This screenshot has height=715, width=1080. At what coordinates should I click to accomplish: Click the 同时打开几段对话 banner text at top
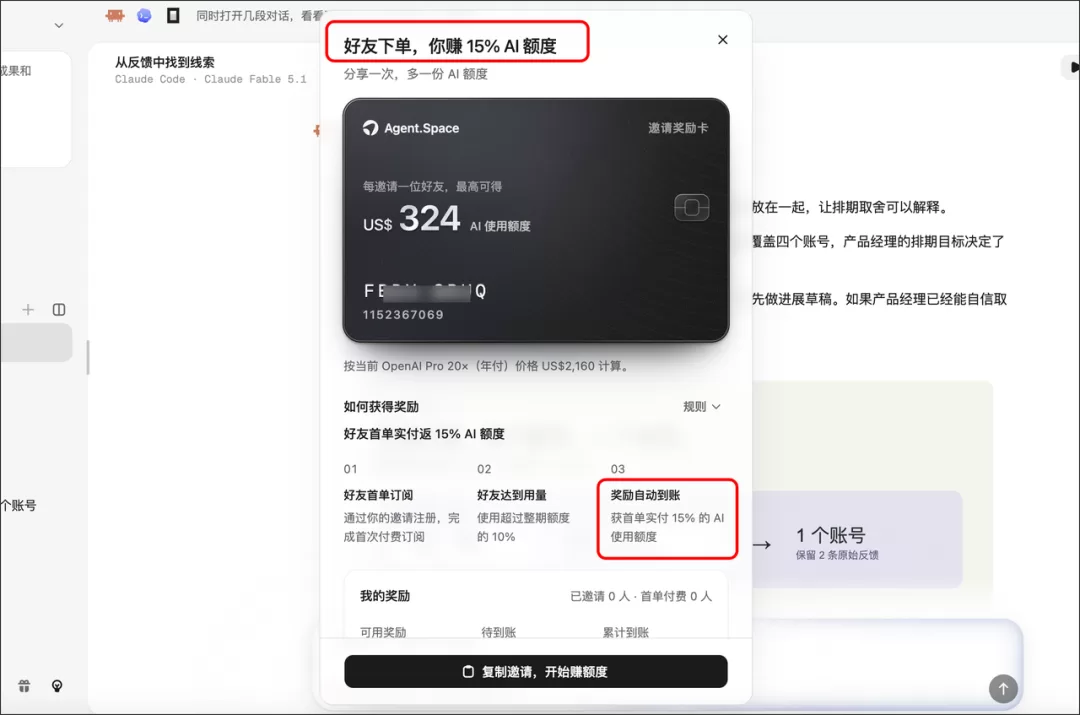(260, 15)
